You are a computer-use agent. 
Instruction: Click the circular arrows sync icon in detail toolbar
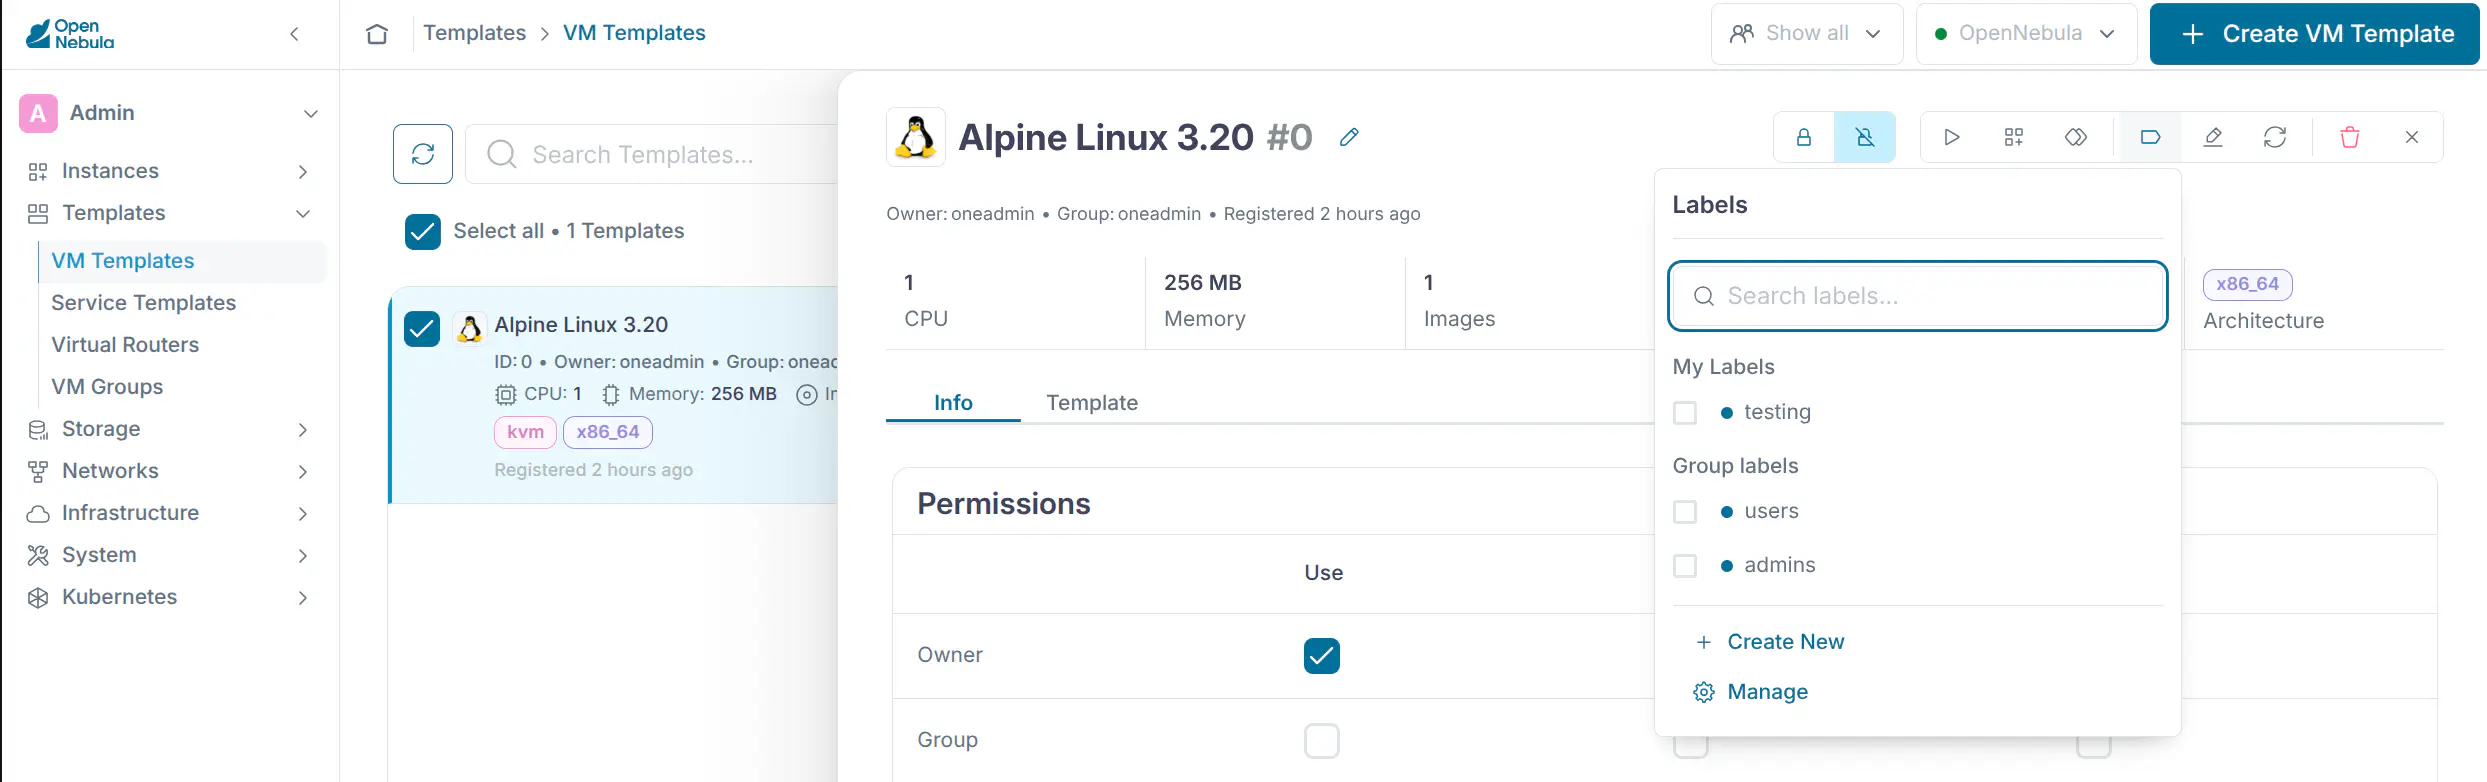[x=2275, y=137]
